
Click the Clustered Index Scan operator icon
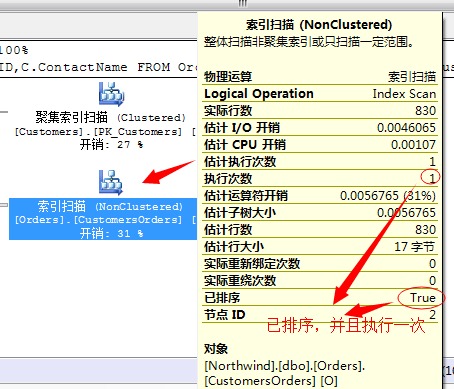click(111, 94)
